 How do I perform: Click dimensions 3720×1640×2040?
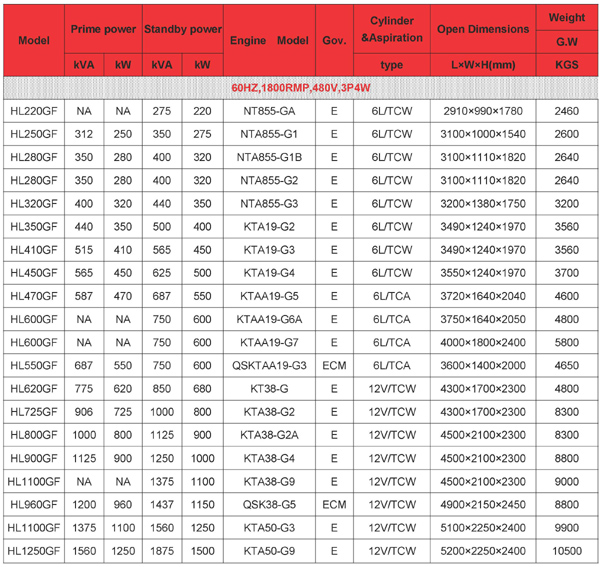coord(483,296)
